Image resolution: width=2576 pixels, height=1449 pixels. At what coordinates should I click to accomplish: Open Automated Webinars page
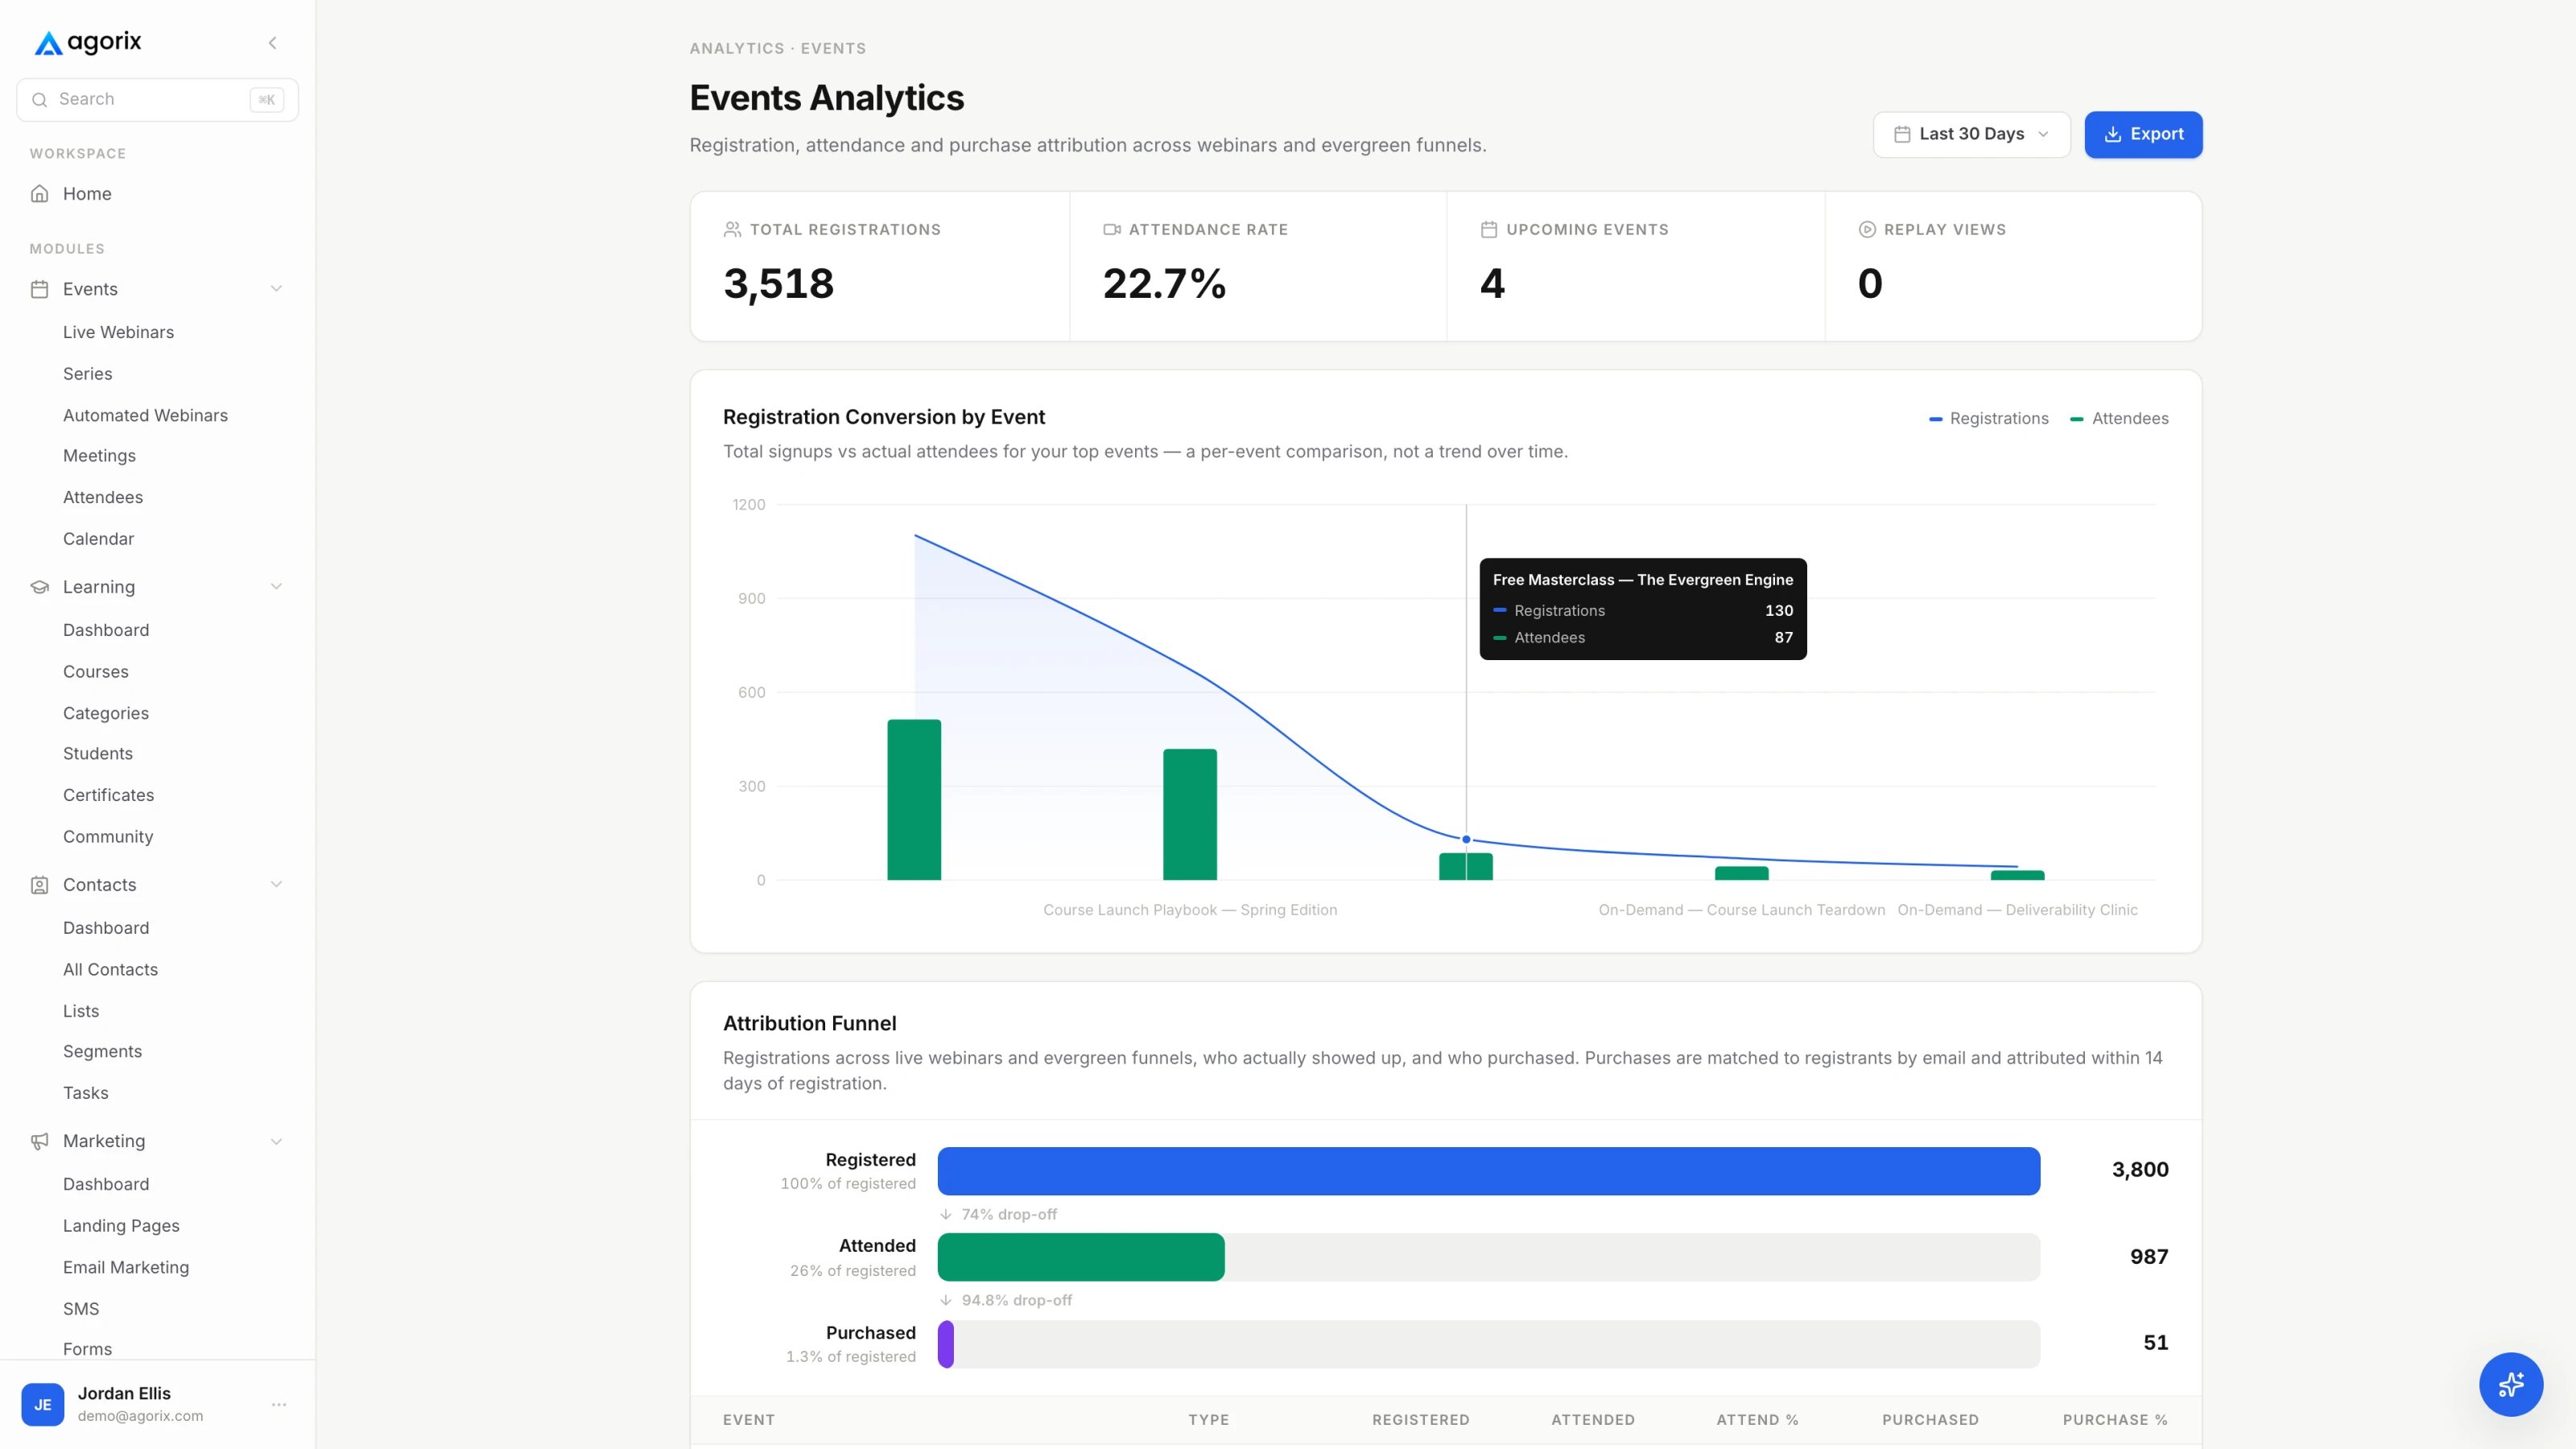point(145,415)
